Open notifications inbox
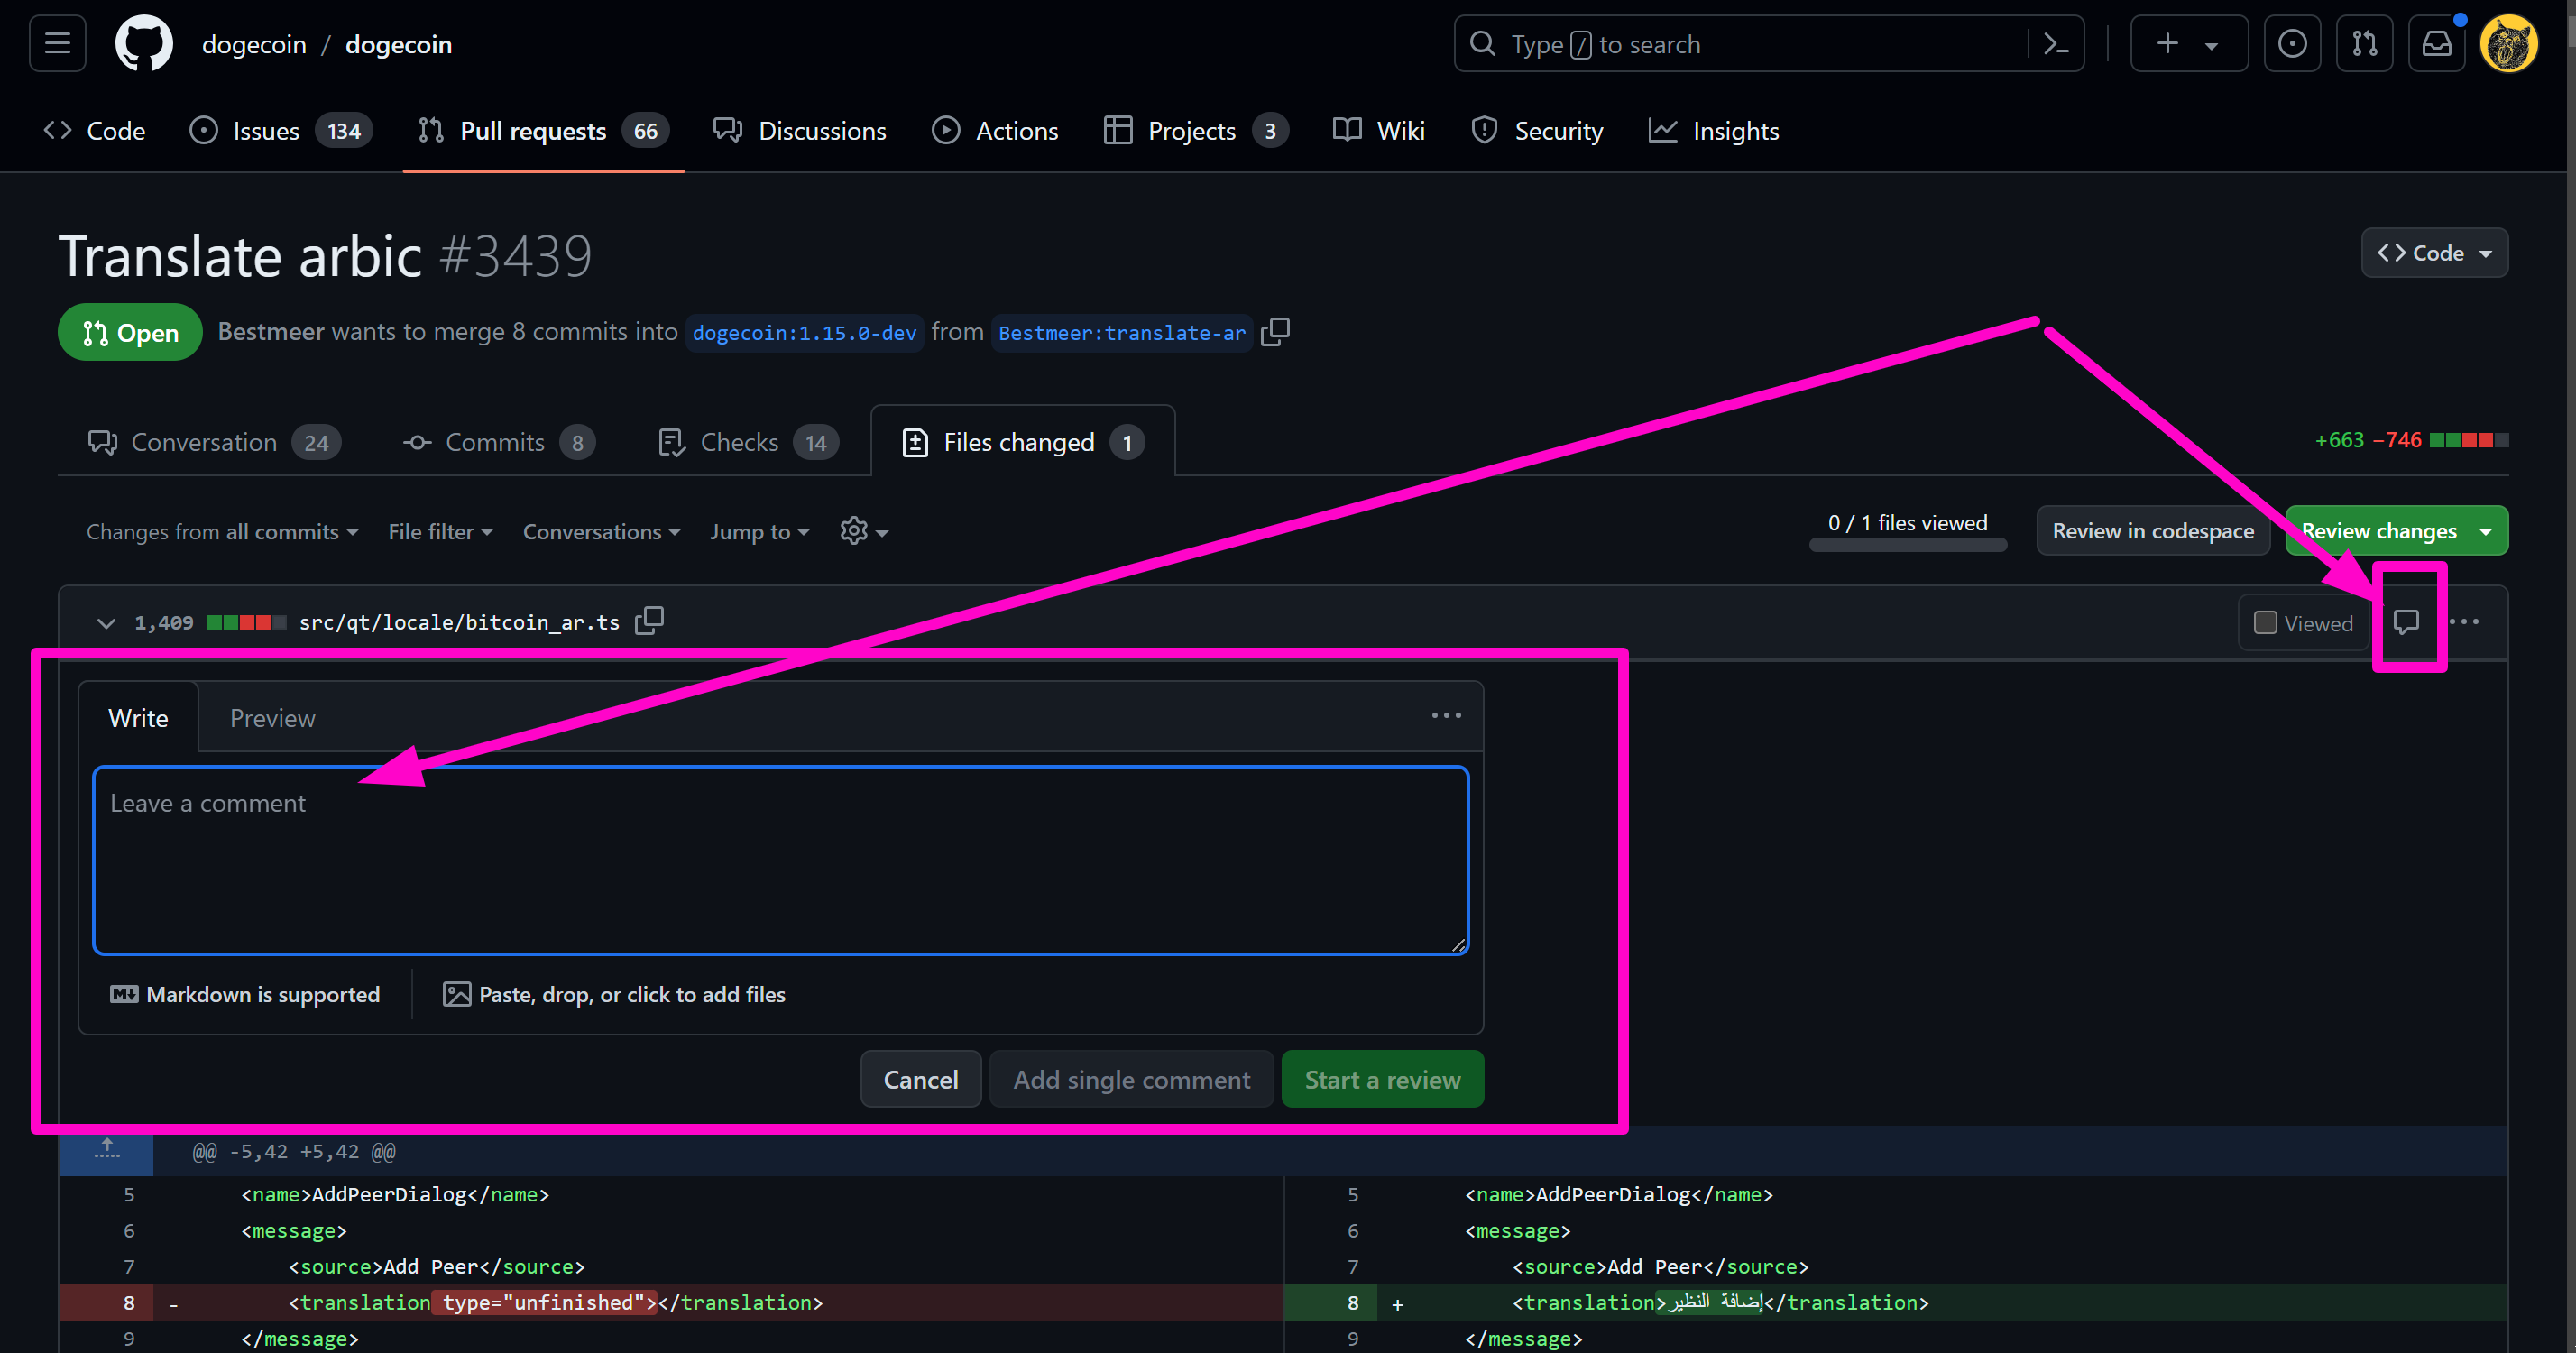The width and height of the screenshot is (2576, 1353). pyautogui.click(x=2436, y=44)
